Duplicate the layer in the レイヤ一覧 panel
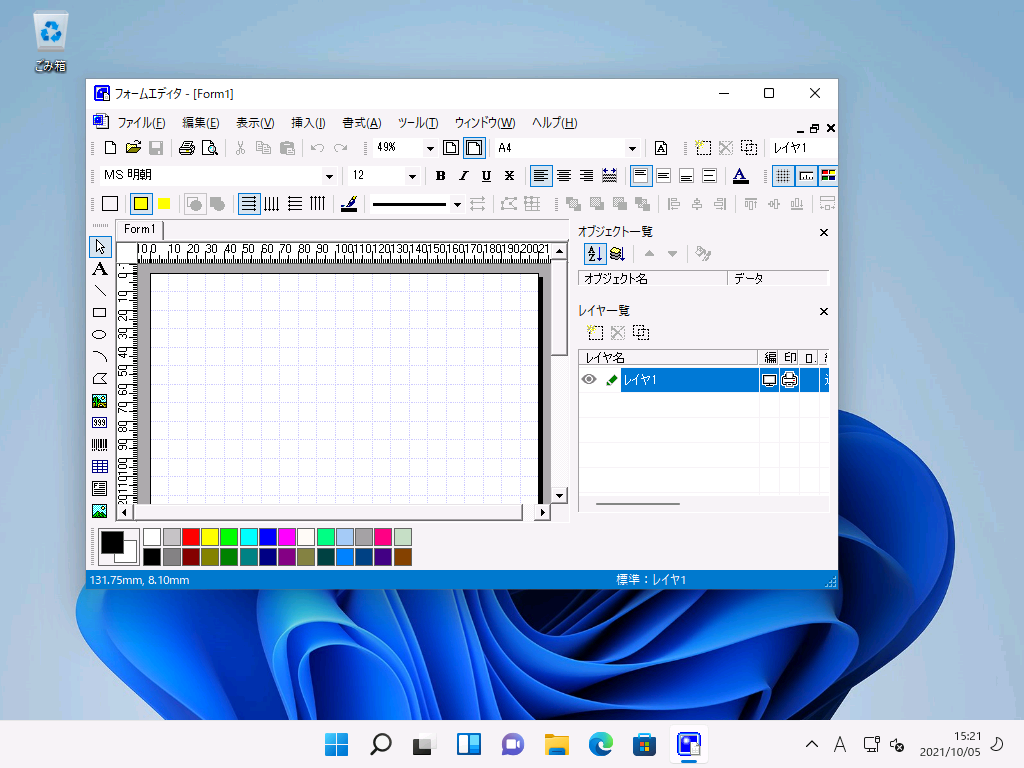The image size is (1024, 768). click(x=641, y=332)
